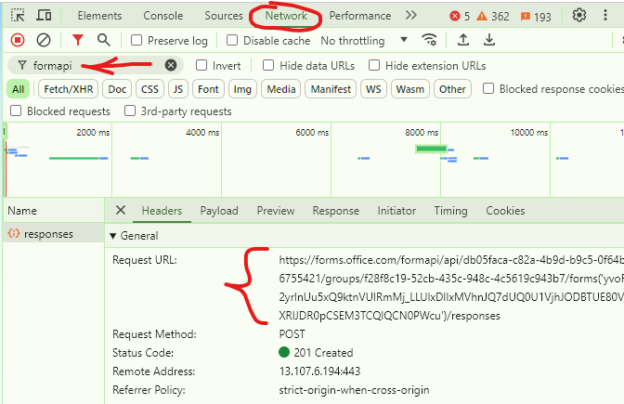The image size is (624, 404).
Task: Filter requests by Fetch/XHR
Action: click(68, 89)
